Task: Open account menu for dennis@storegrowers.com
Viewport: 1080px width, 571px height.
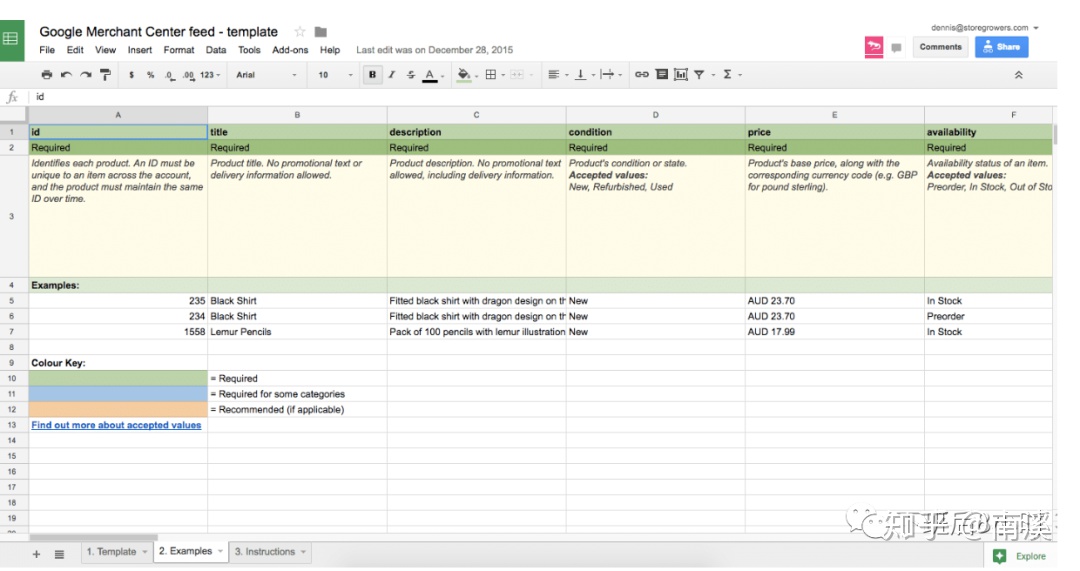Action: (x=984, y=28)
